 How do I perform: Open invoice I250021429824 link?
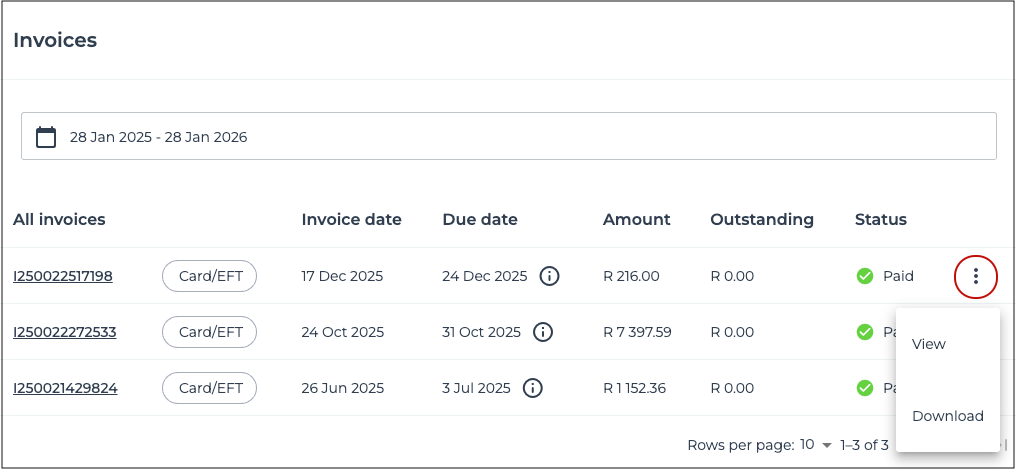[65, 388]
